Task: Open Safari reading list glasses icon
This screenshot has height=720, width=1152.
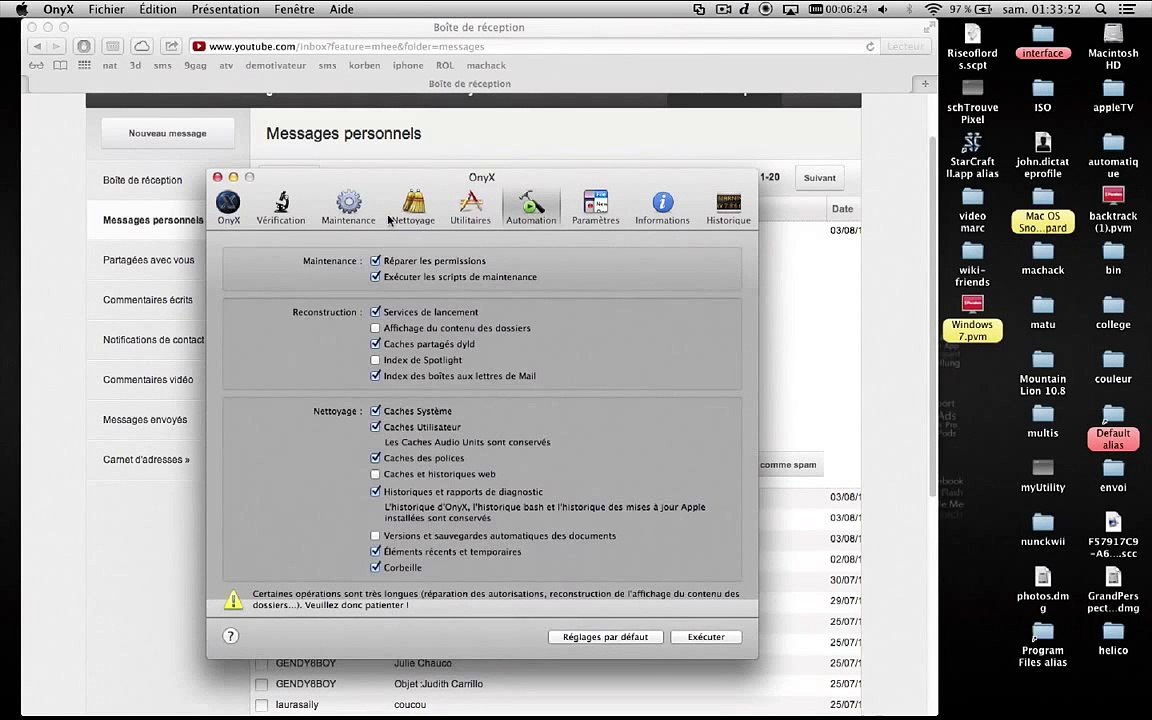Action: [x=36, y=65]
